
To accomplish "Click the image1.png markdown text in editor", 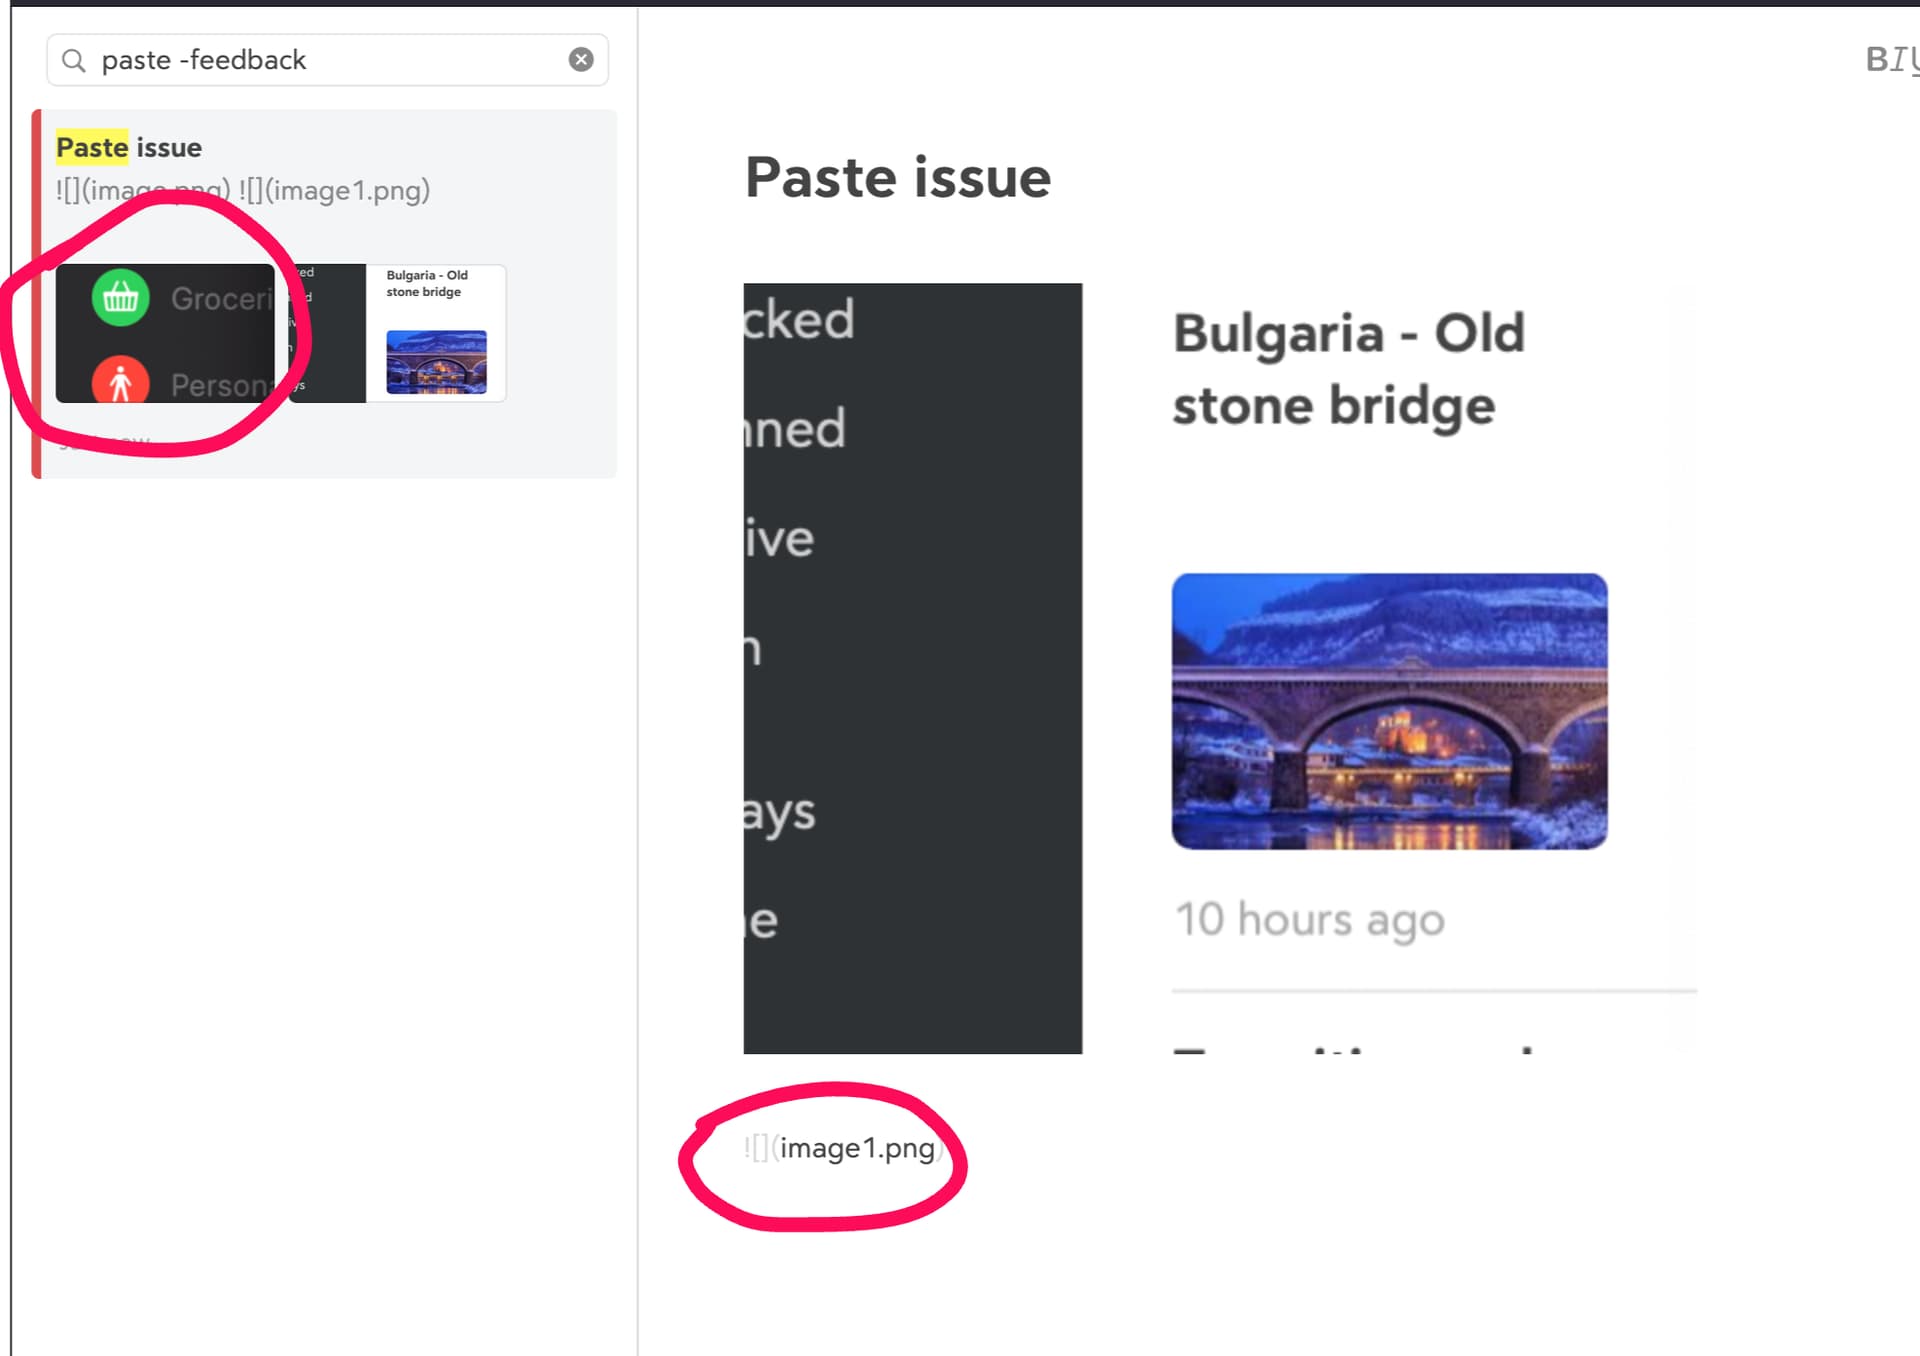I will coord(844,1148).
